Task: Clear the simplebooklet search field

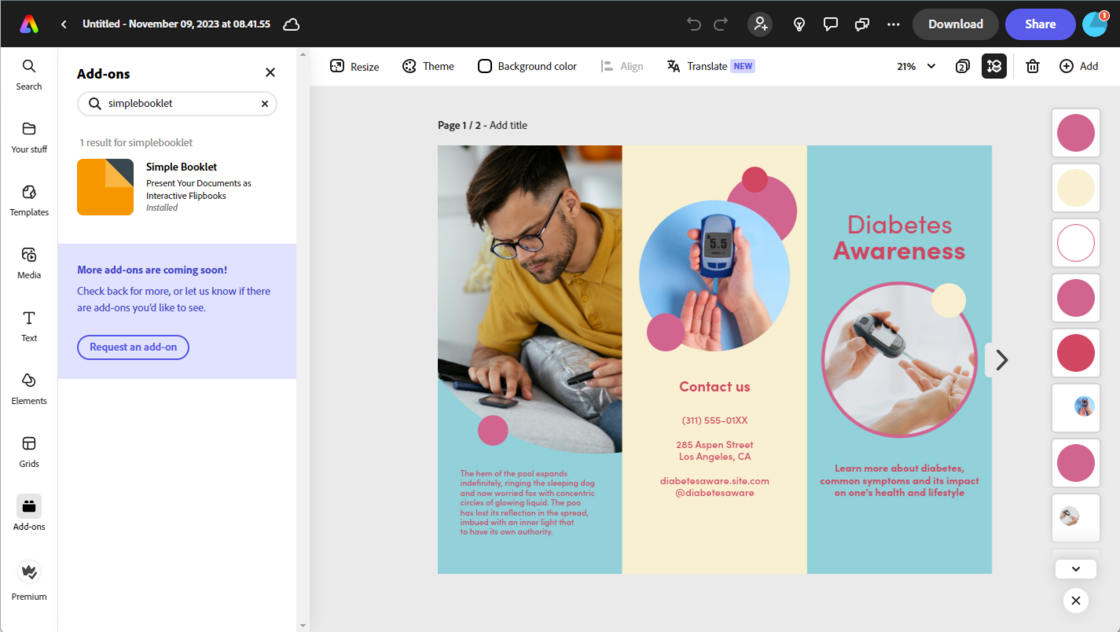Action: pyautogui.click(x=264, y=103)
